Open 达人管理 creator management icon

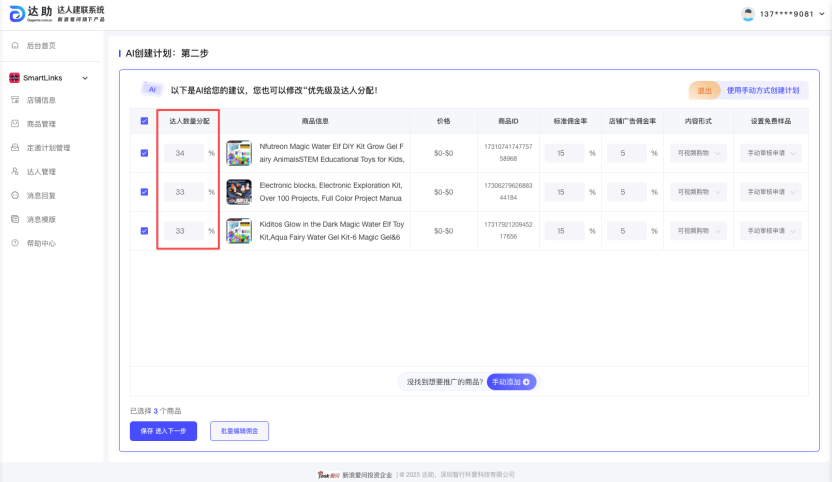15,172
